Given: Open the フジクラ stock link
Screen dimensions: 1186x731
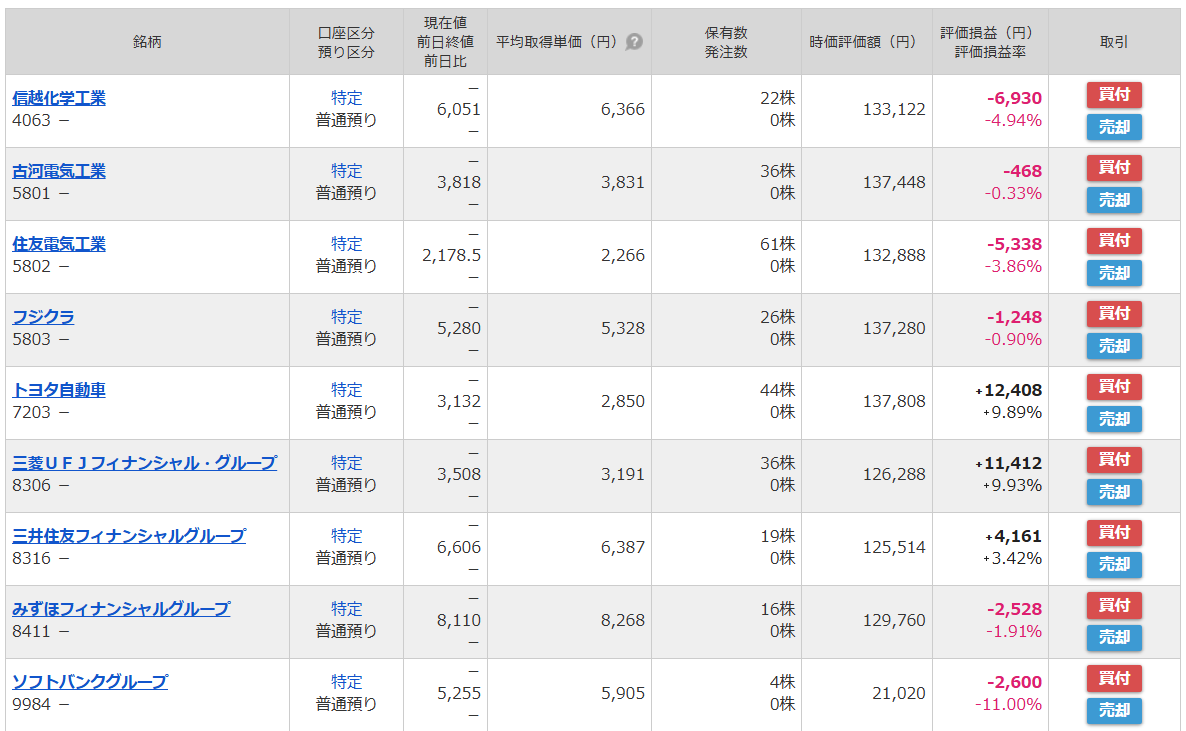Looking at the screenshot, I should (43, 317).
